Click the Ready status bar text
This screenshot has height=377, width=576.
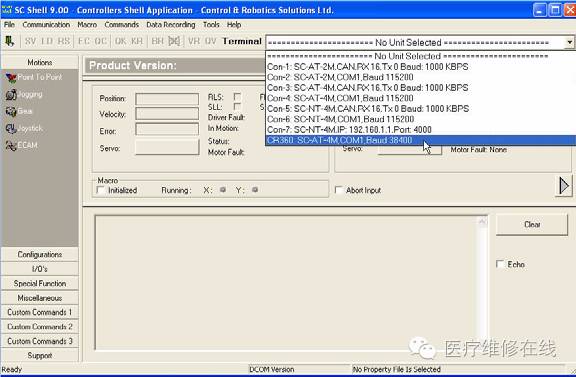click(x=12, y=369)
